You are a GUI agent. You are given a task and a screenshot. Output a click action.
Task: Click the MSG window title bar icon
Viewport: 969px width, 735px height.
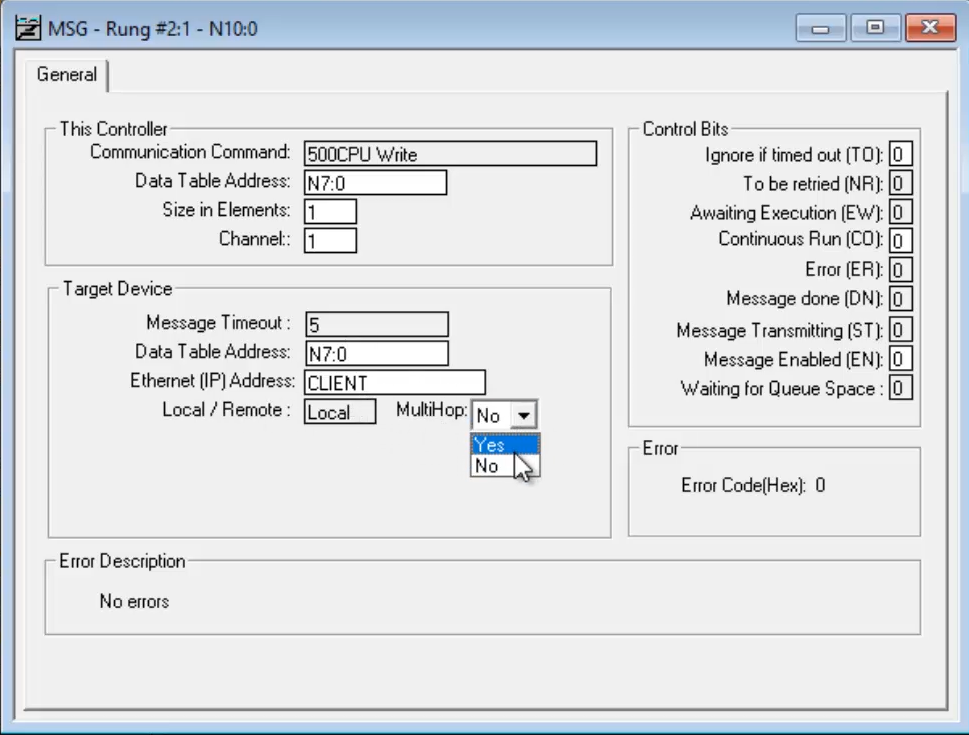(28, 28)
